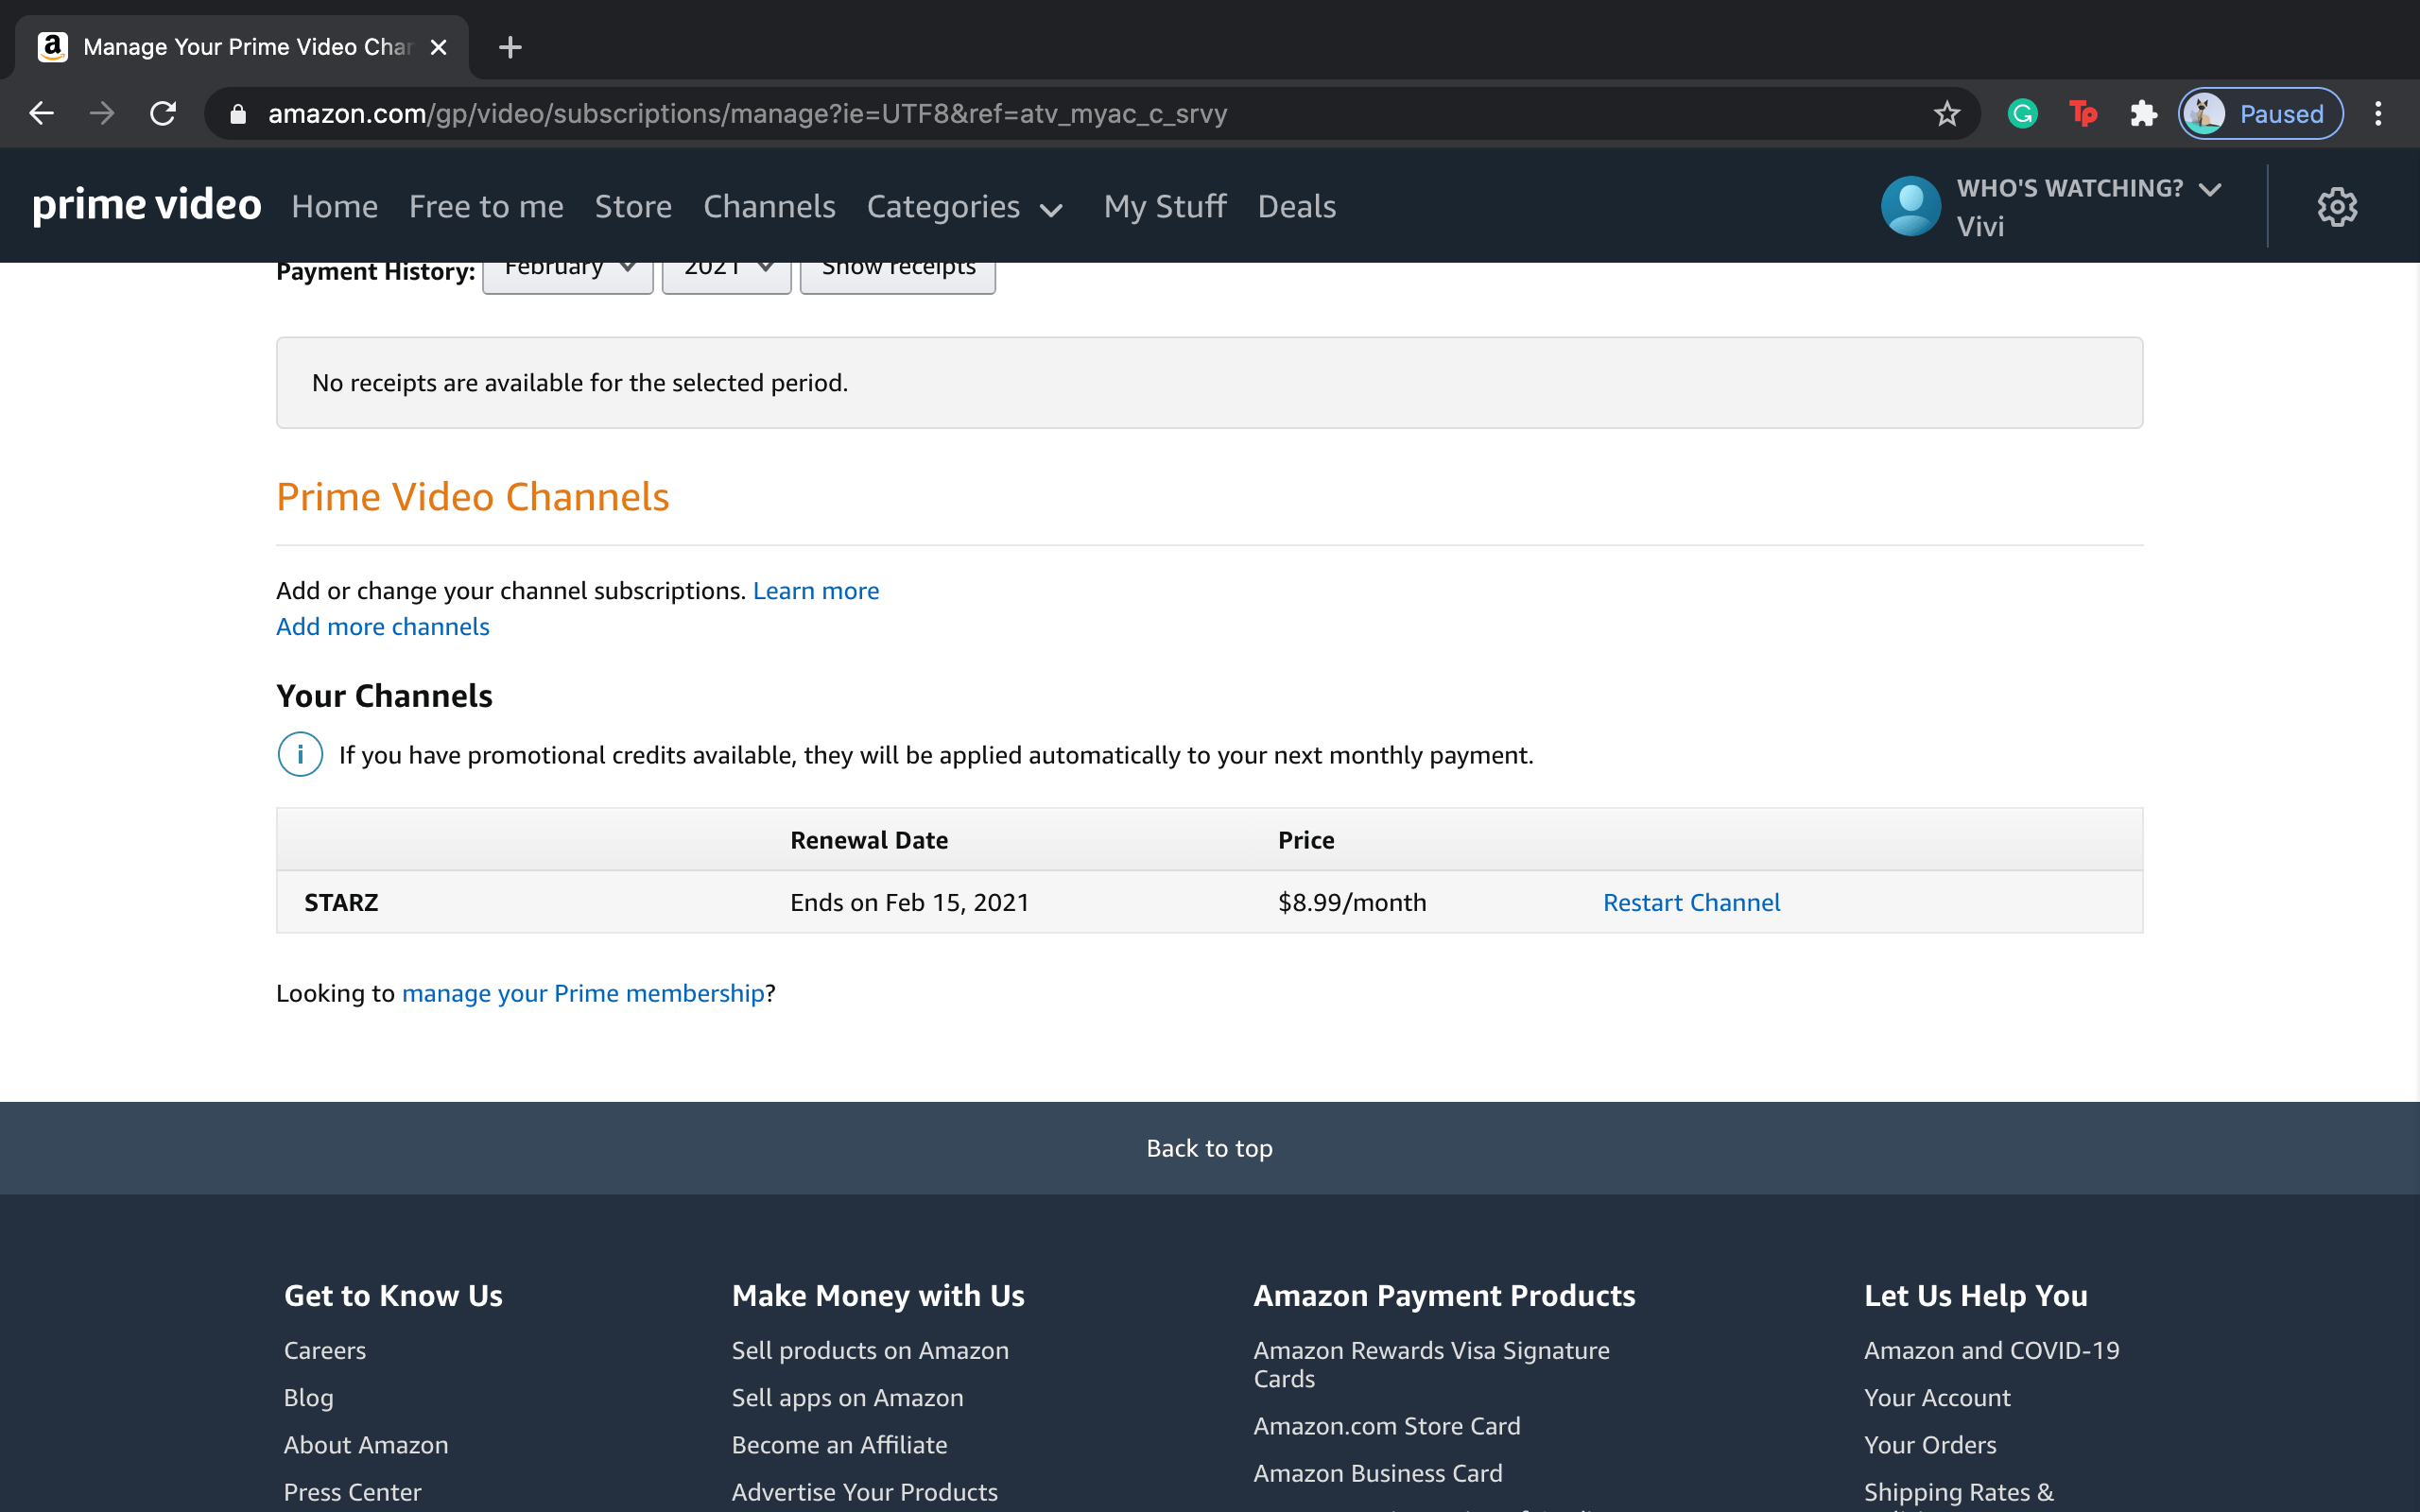
Task: Click Back to top bar
Action: (1209, 1148)
